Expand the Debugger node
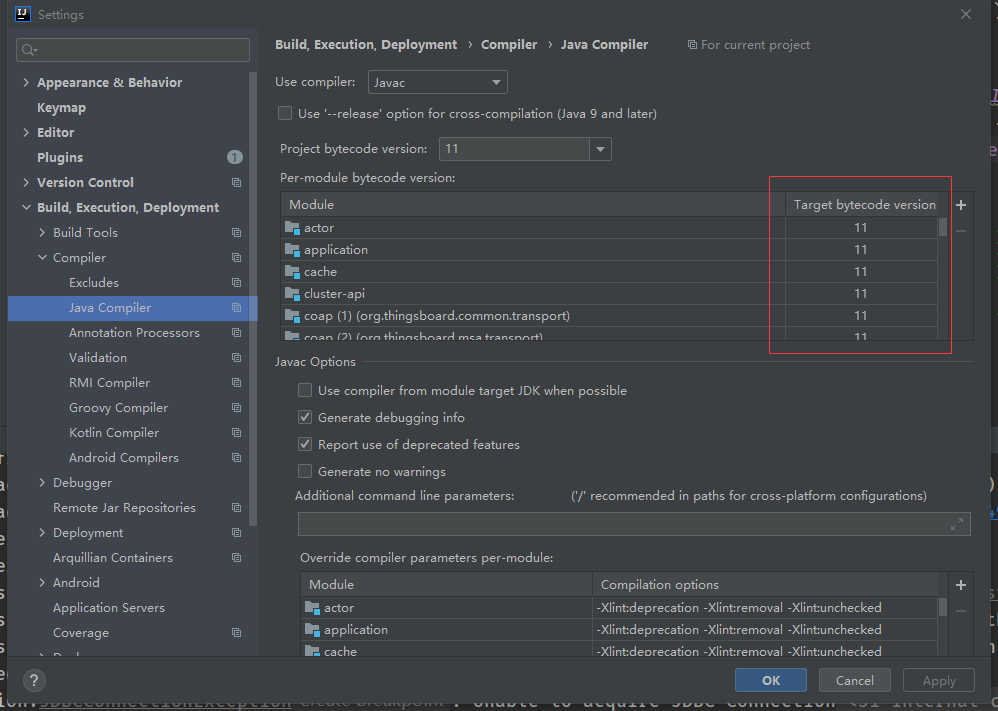 [42, 483]
